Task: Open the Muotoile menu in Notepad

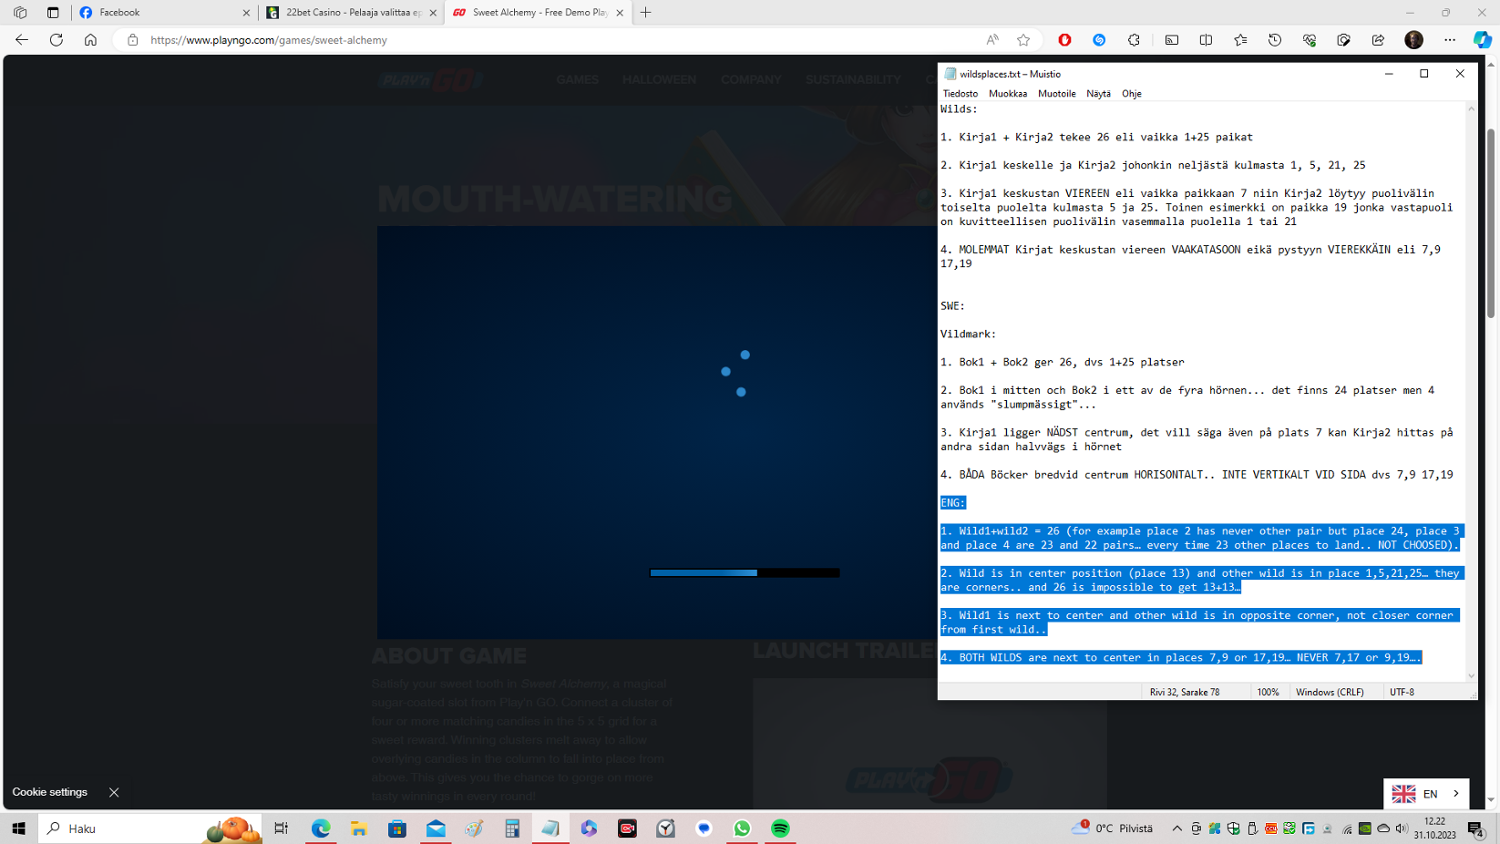Action: (x=1056, y=93)
